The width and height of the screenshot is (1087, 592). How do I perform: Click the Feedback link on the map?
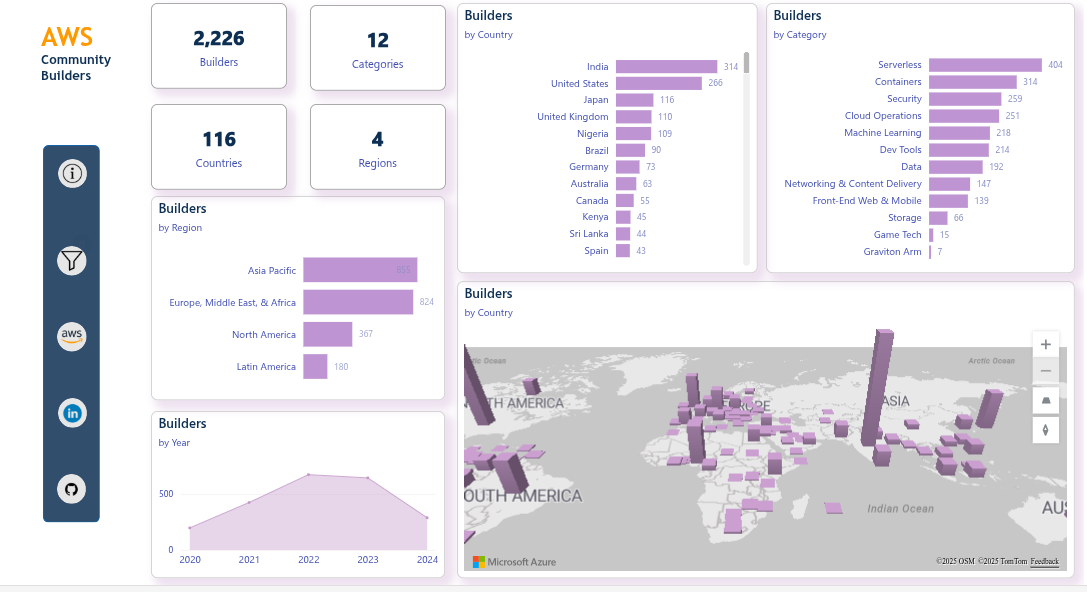pyautogui.click(x=1044, y=561)
